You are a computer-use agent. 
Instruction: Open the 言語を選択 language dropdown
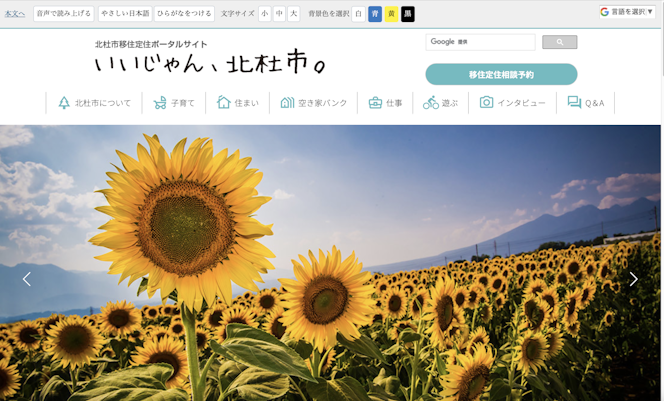[x=627, y=12]
